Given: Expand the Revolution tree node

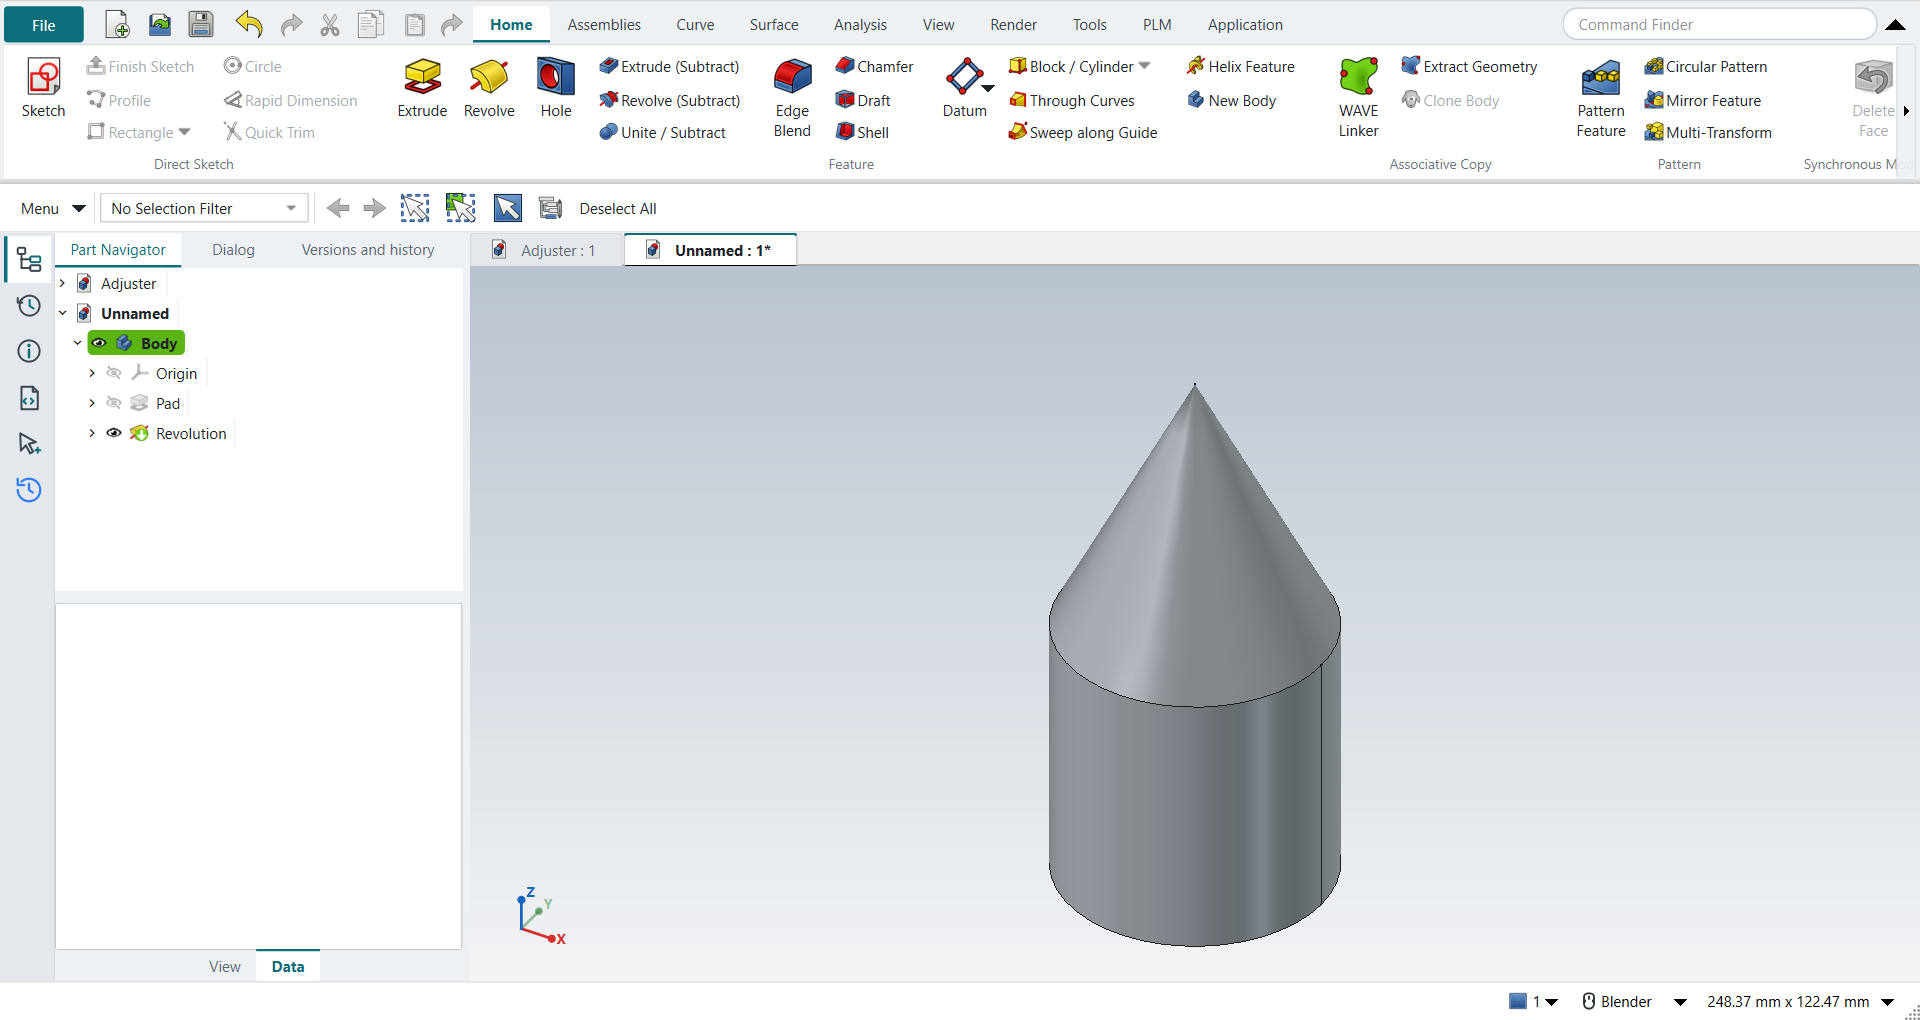Looking at the screenshot, I should [92, 433].
